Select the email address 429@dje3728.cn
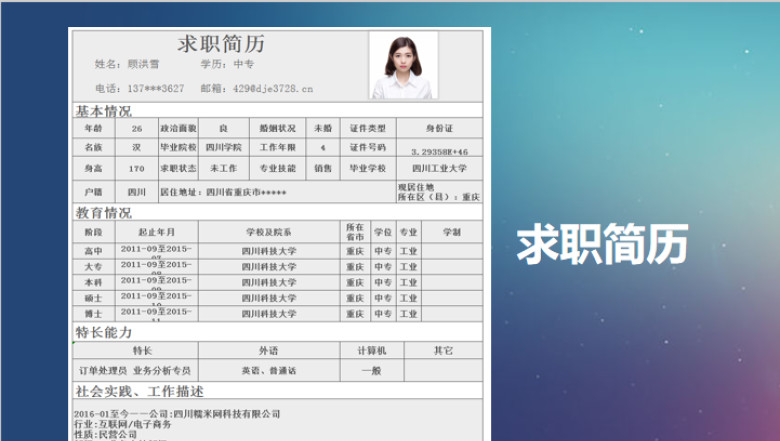 click(x=273, y=88)
